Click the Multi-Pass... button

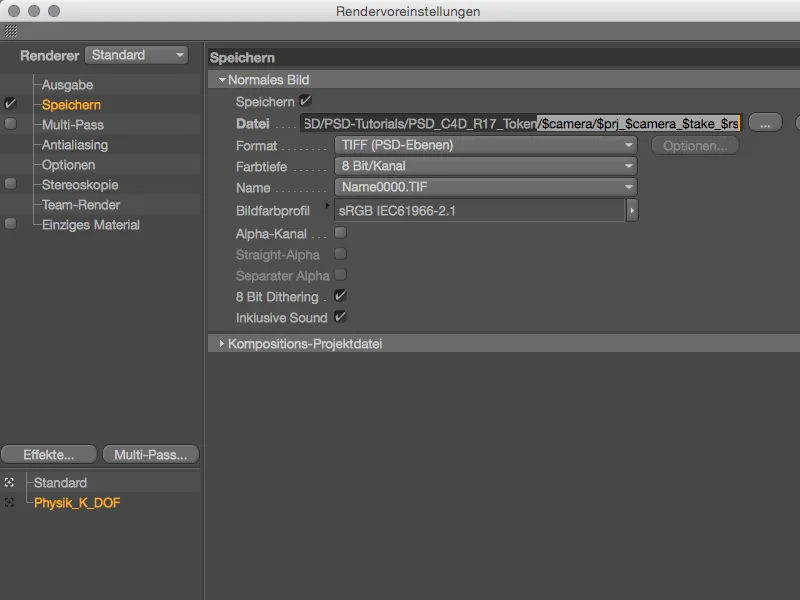[151, 455]
